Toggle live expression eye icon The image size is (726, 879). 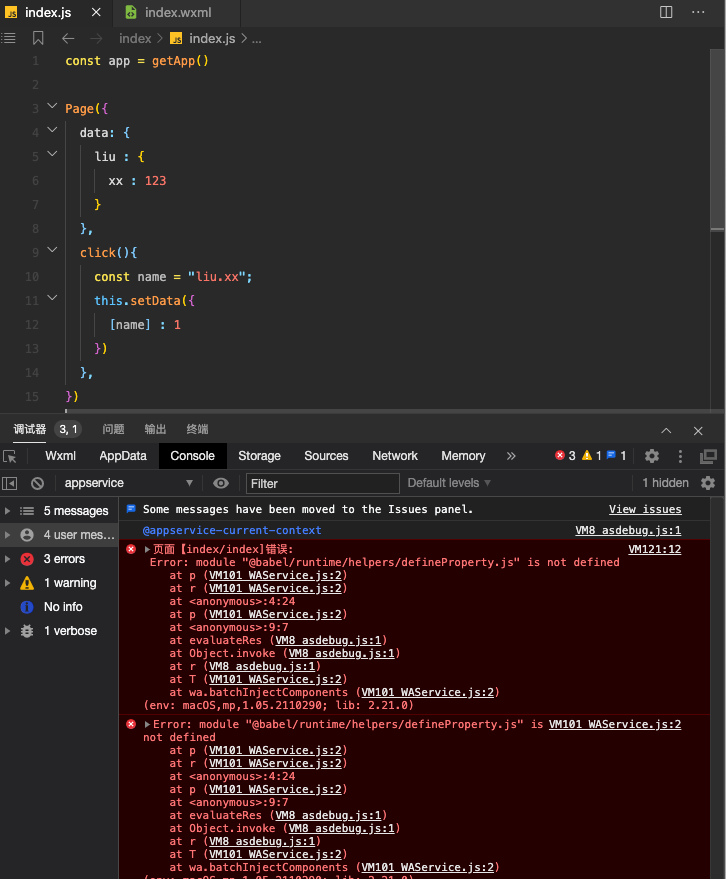[221, 483]
